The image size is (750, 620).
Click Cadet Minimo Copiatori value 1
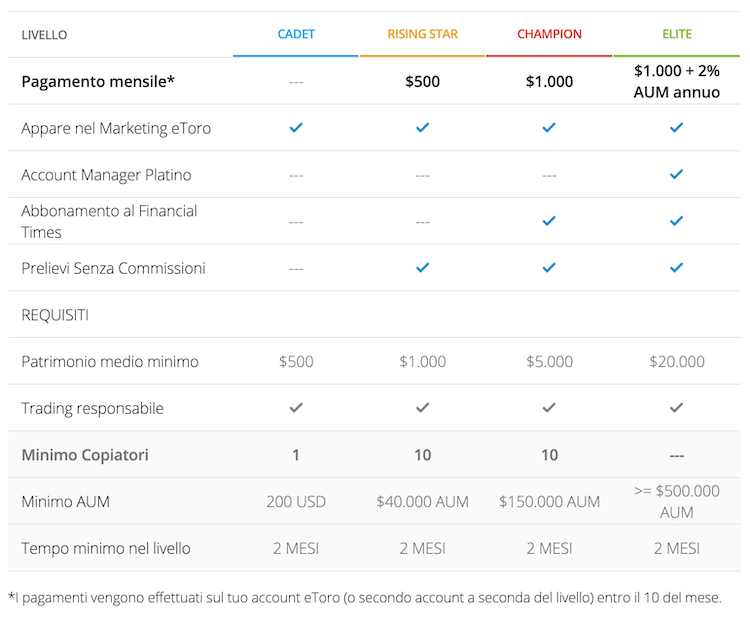(296, 455)
